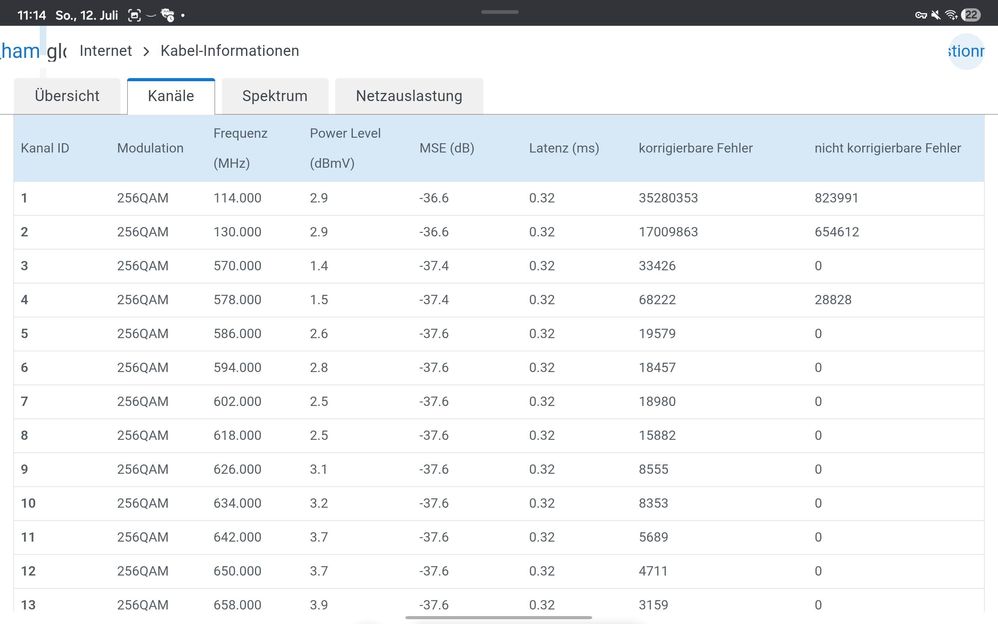Tap the top center drag handle pill
This screenshot has width=998, height=624.
pos(500,12)
